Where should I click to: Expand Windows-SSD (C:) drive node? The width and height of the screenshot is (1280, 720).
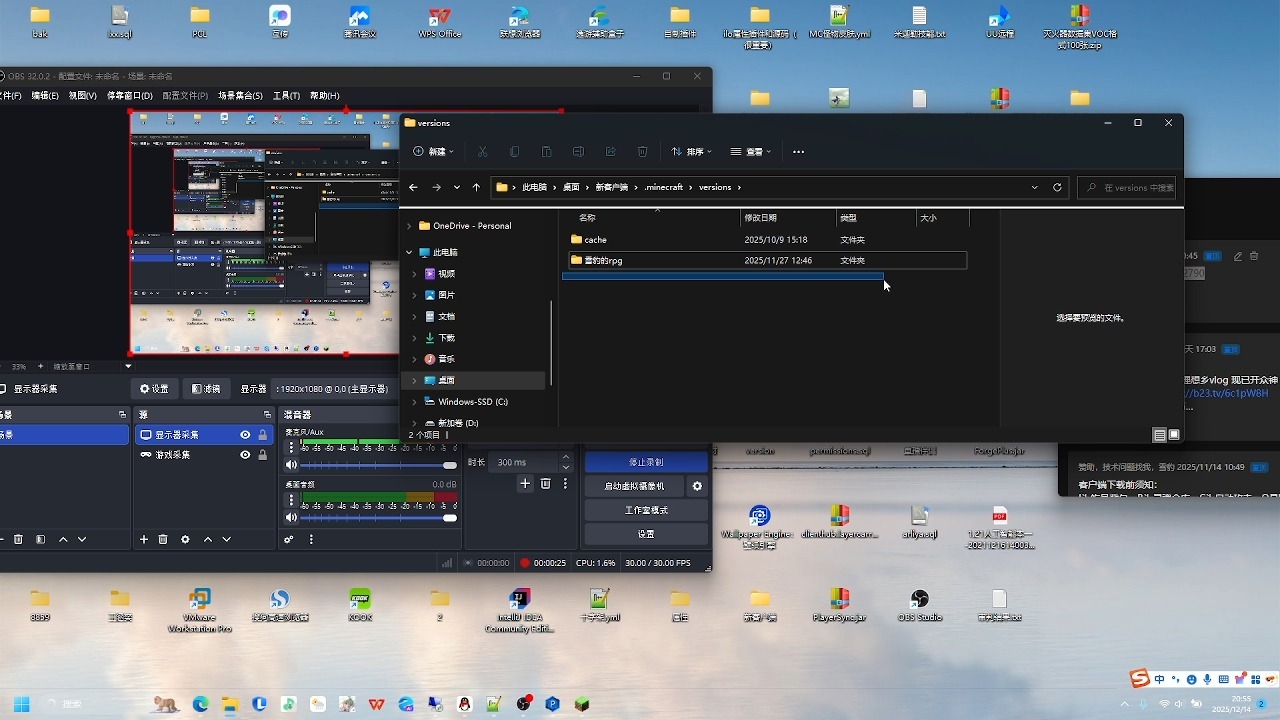click(x=415, y=402)
